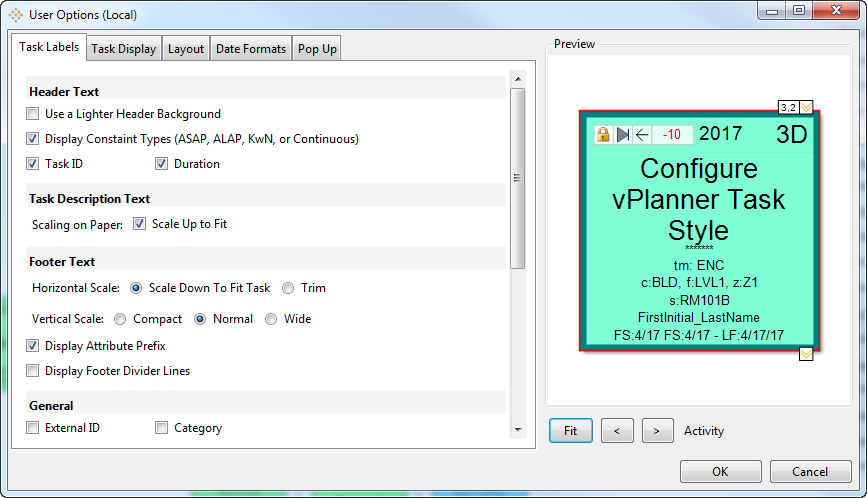The image size is (867, 498).
Task: Open the Task Display tab
Action: [x=124, y=49]
